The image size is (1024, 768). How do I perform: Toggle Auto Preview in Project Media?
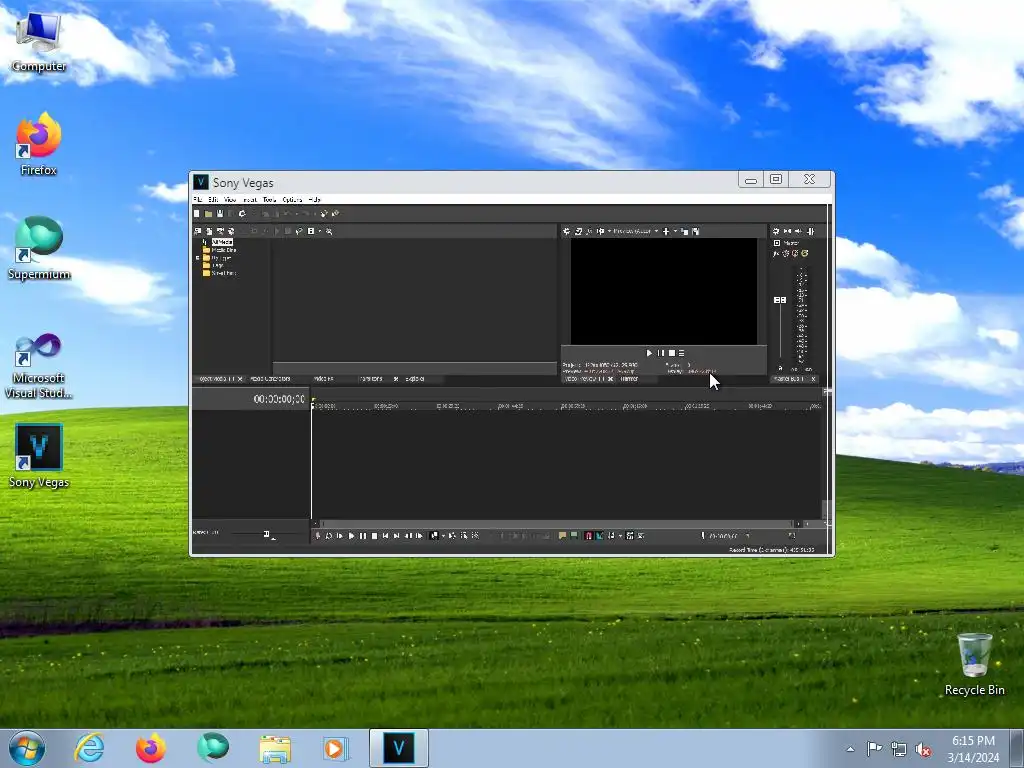pyautogui.click(x=298, y=231)
